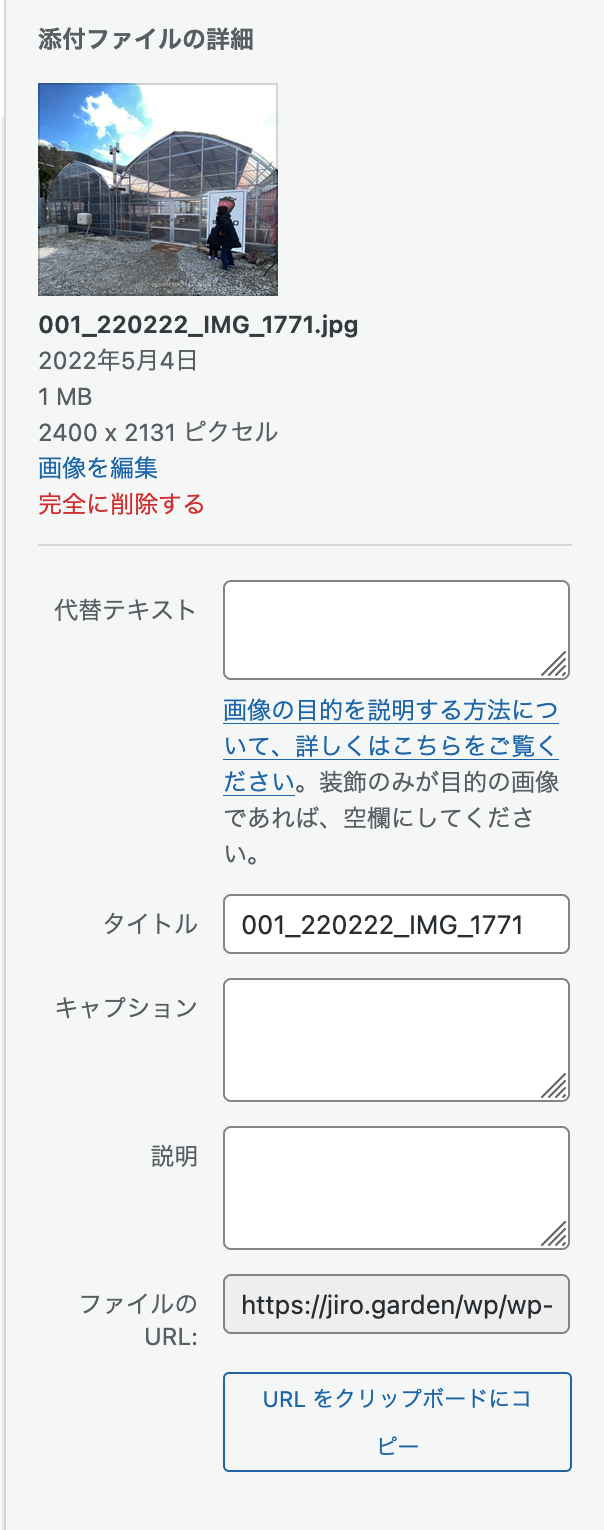Click the 代替テキスト box resize handle

pos(554,665)
